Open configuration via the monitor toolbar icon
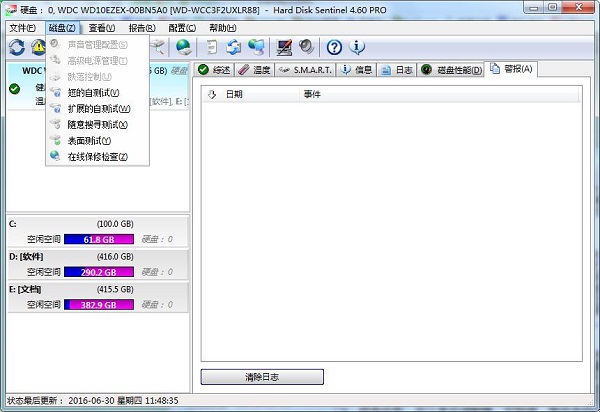 point(284,47)
